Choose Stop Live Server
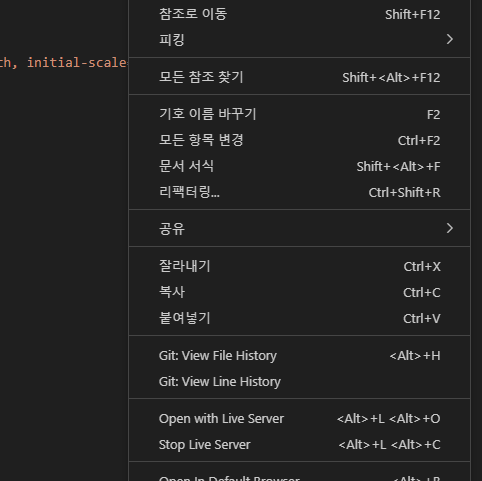 [299, 444]
